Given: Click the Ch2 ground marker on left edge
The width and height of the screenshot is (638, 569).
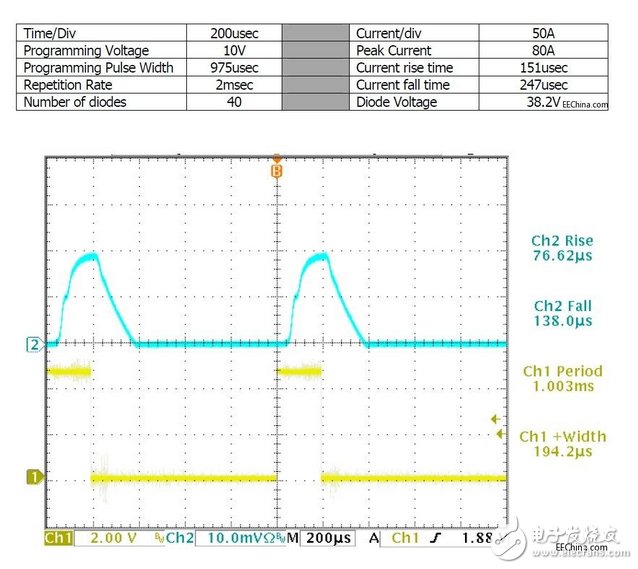Looking at the screenshot, I should [x=32, y=345].
